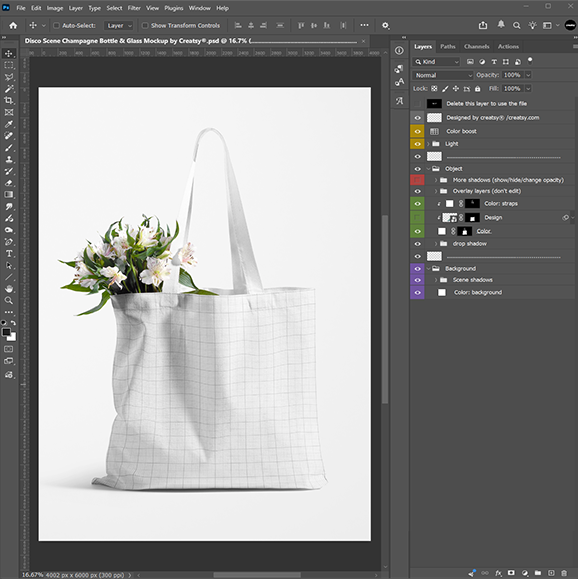Select the Zoom tool
This screenshot has height=579, width=578.
point(9,301)
